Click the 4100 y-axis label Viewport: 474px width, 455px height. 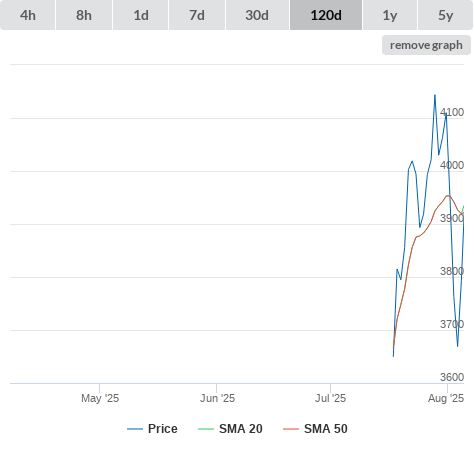[452, 112]
